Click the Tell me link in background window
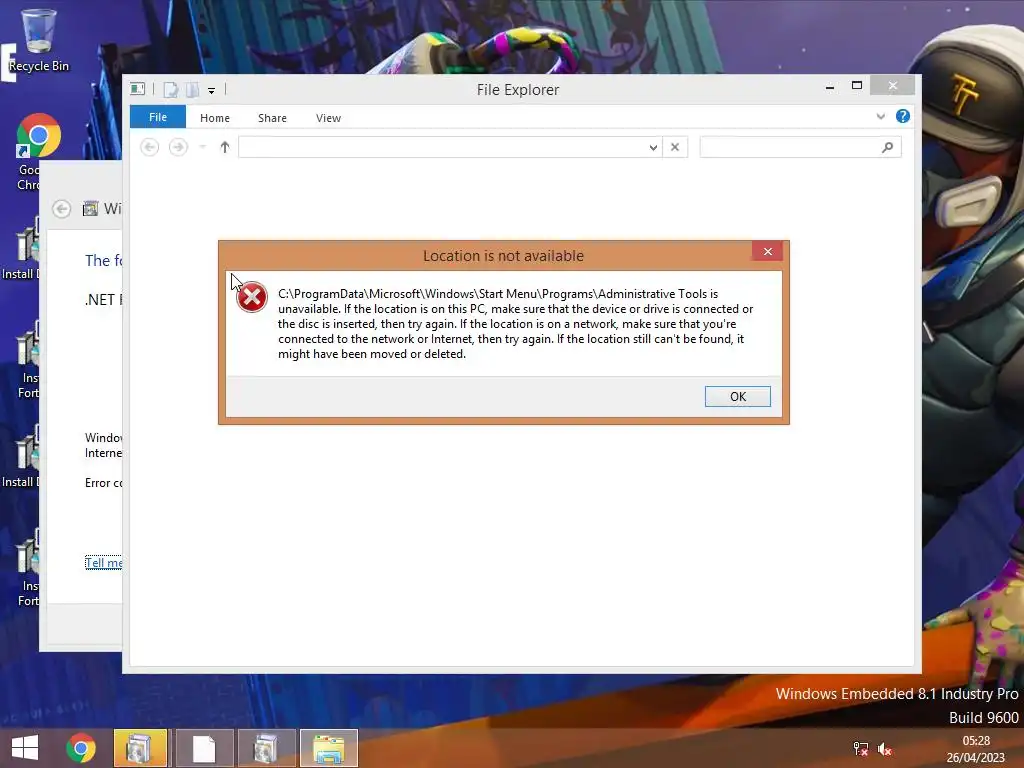Screen dimensions: 1024x768 [103, 562]
